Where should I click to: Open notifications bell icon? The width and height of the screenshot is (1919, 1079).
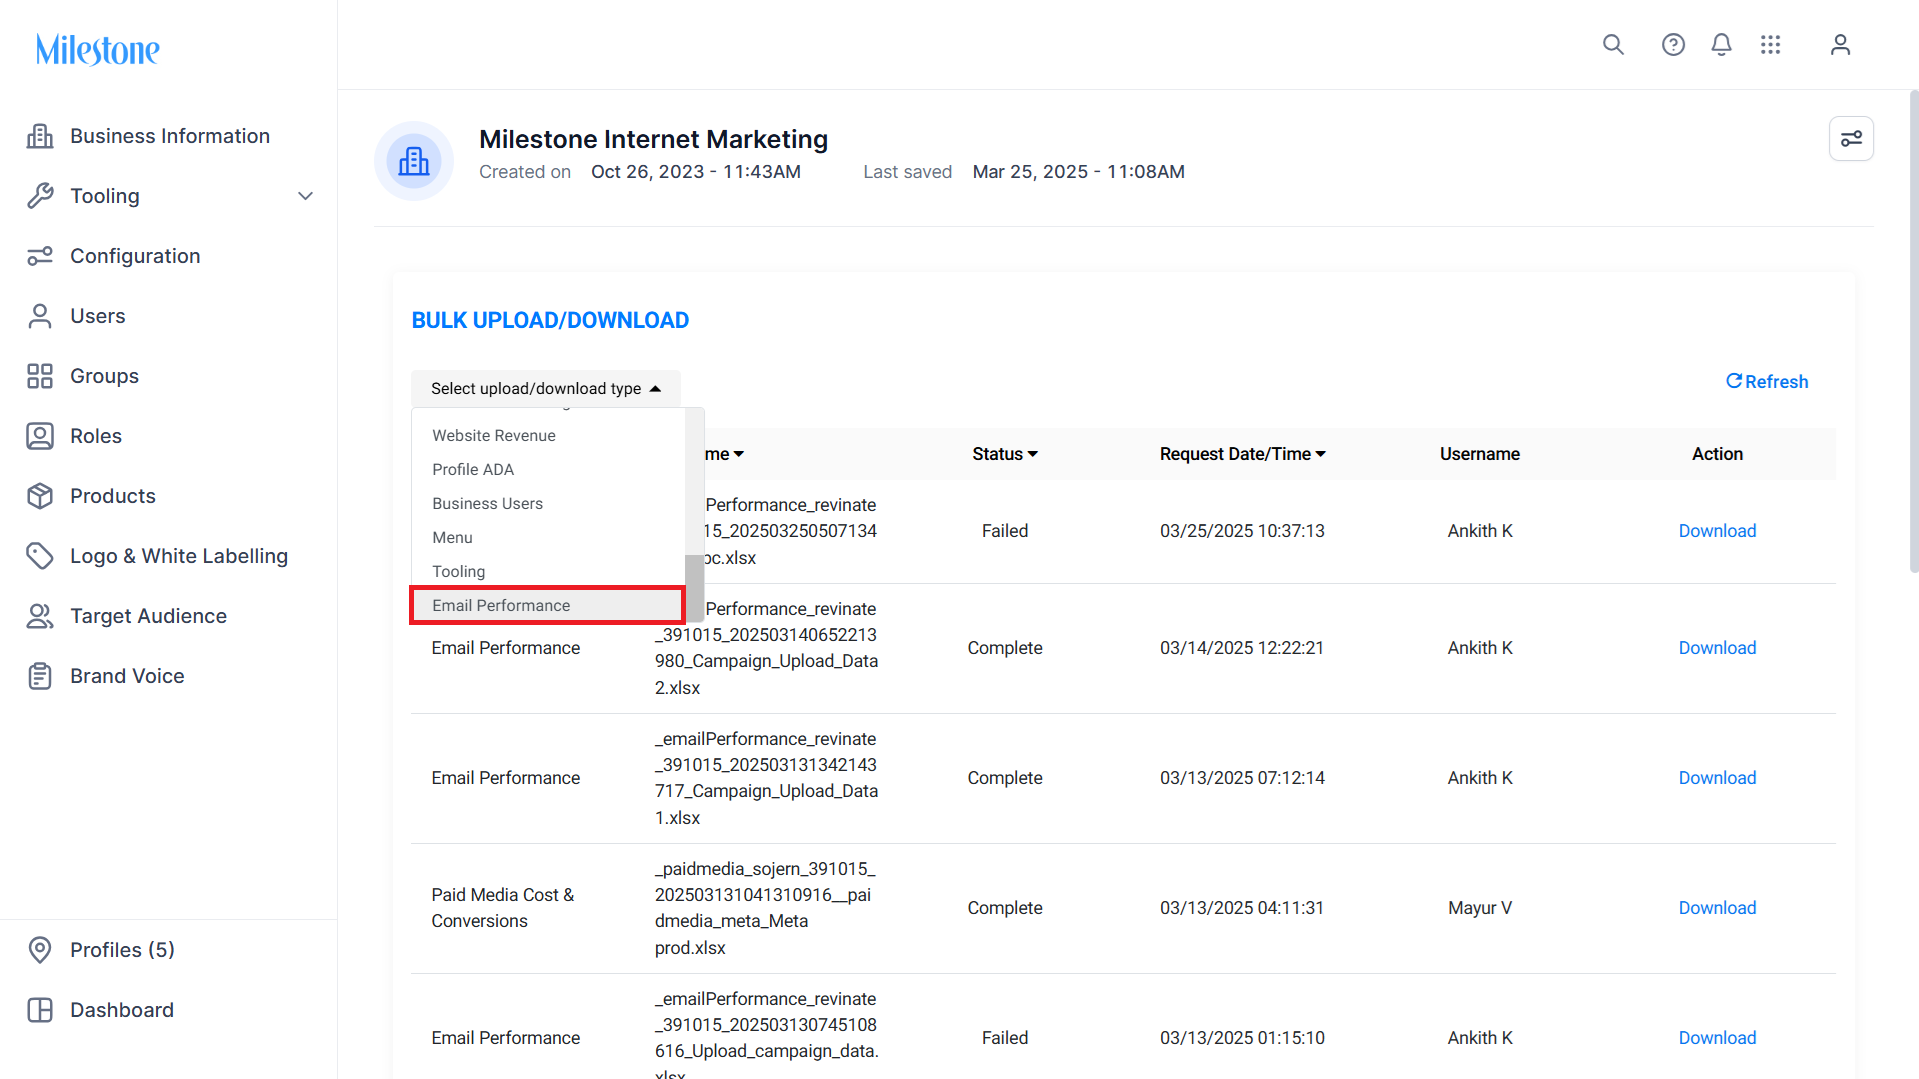point(1721,45)
